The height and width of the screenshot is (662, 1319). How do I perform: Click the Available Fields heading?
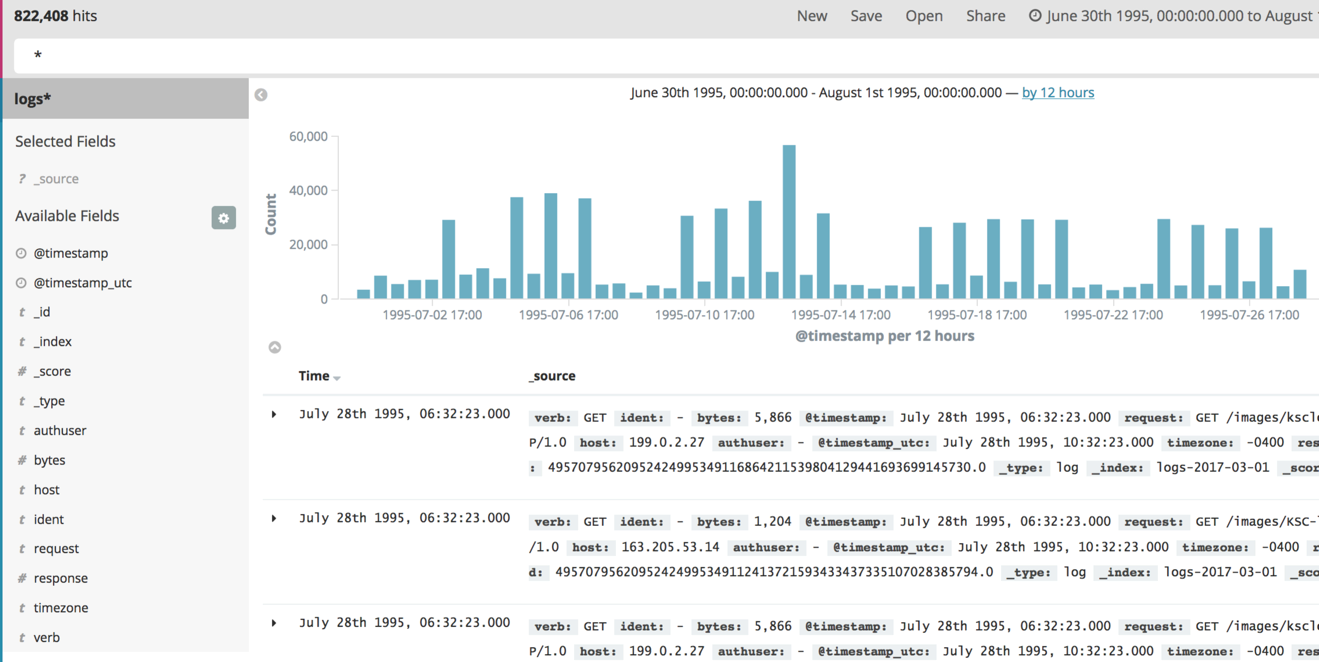(67, 216)
